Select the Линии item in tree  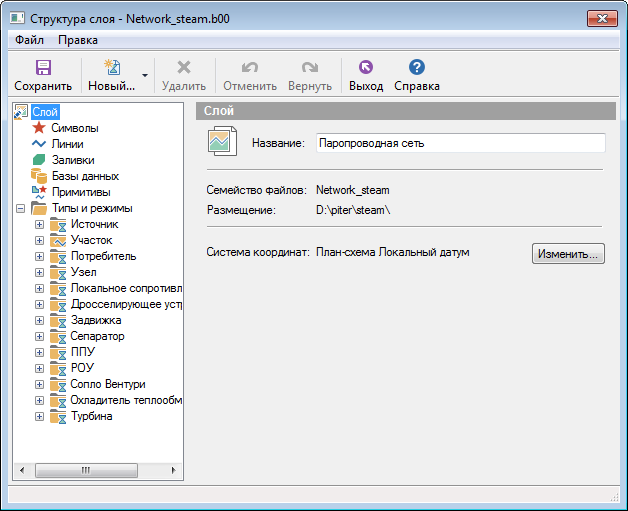click(67, 144)
